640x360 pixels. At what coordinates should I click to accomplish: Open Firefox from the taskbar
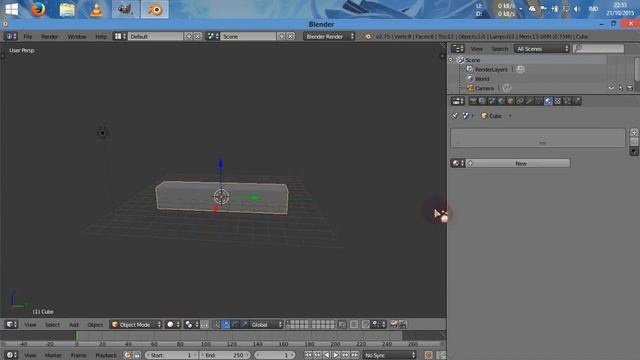pyautogui.click(x=38, y=9)
